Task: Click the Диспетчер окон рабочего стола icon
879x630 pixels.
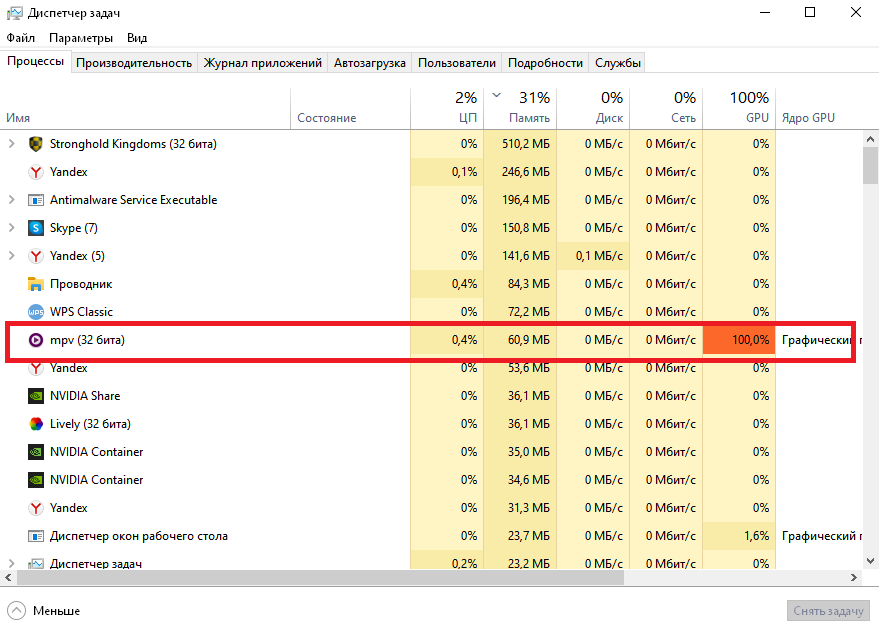Action: click(36, 536)
